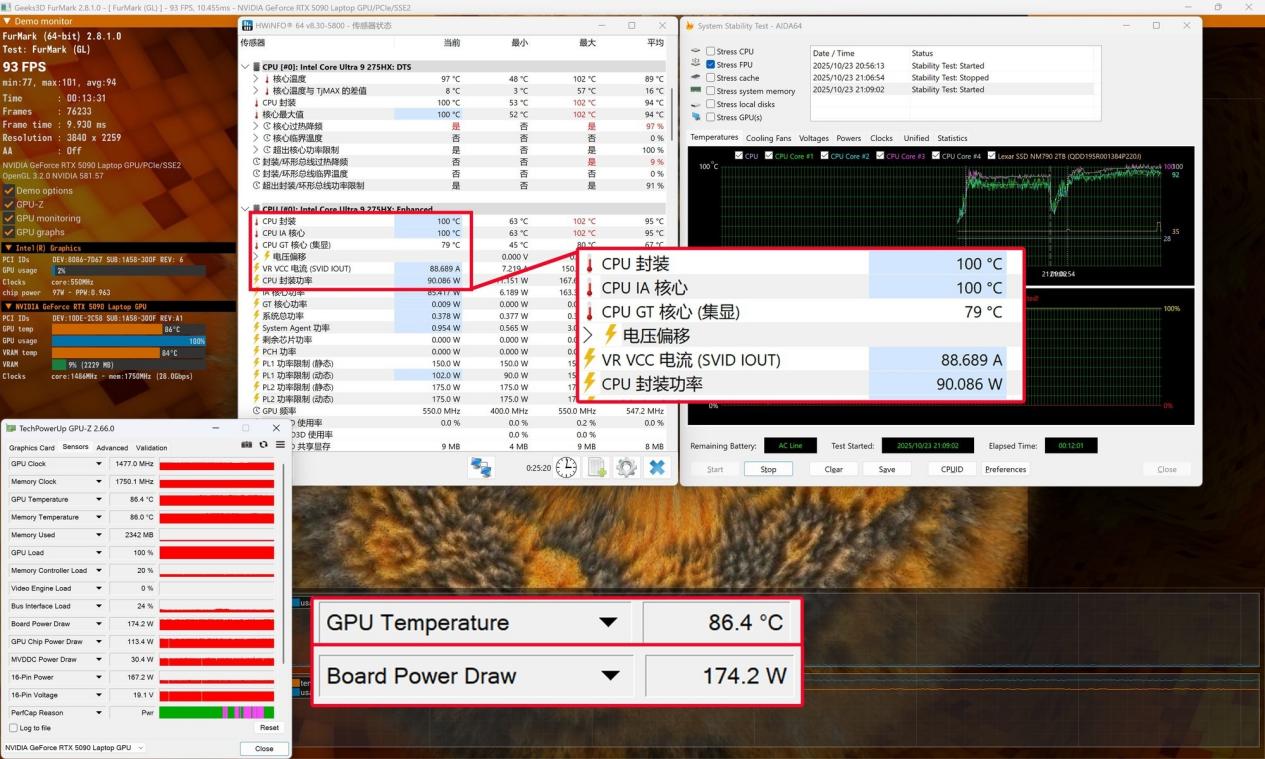Enable the Stress CPU checkbox
Image resolution: width=1265 pixels, height=759 pixels.
pos(710,51)
